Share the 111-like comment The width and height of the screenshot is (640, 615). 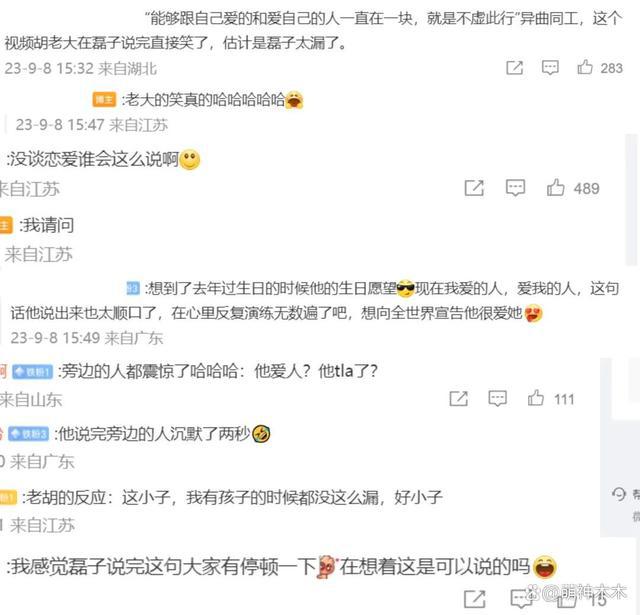[458, 399]
